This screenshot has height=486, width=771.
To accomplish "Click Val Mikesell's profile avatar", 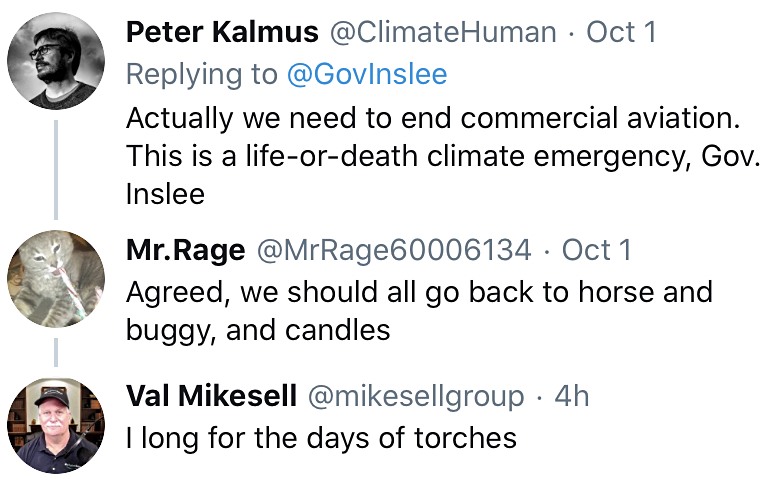I will click(x=57, y=424).
